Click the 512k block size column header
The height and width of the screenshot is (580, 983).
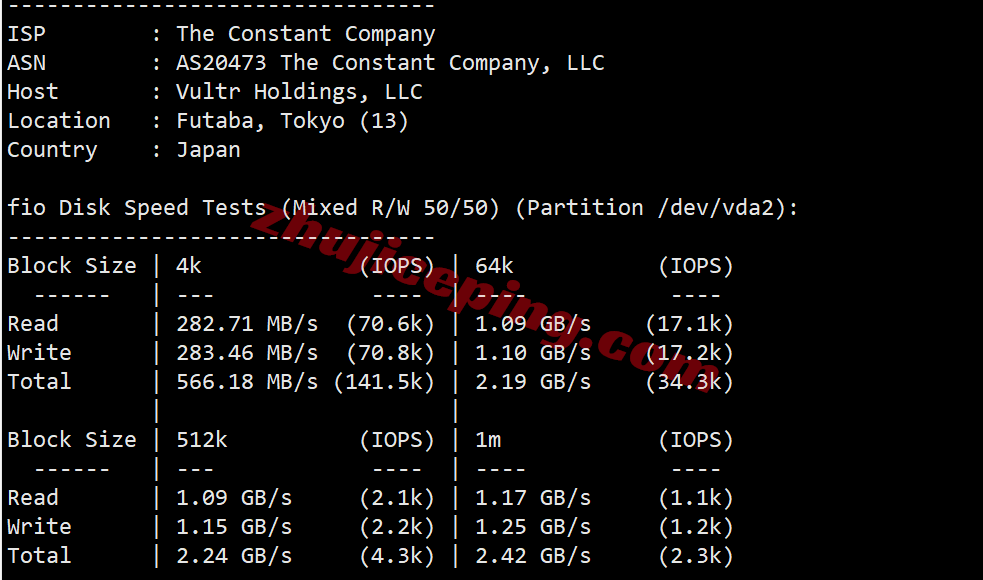[x=202, y=440]
